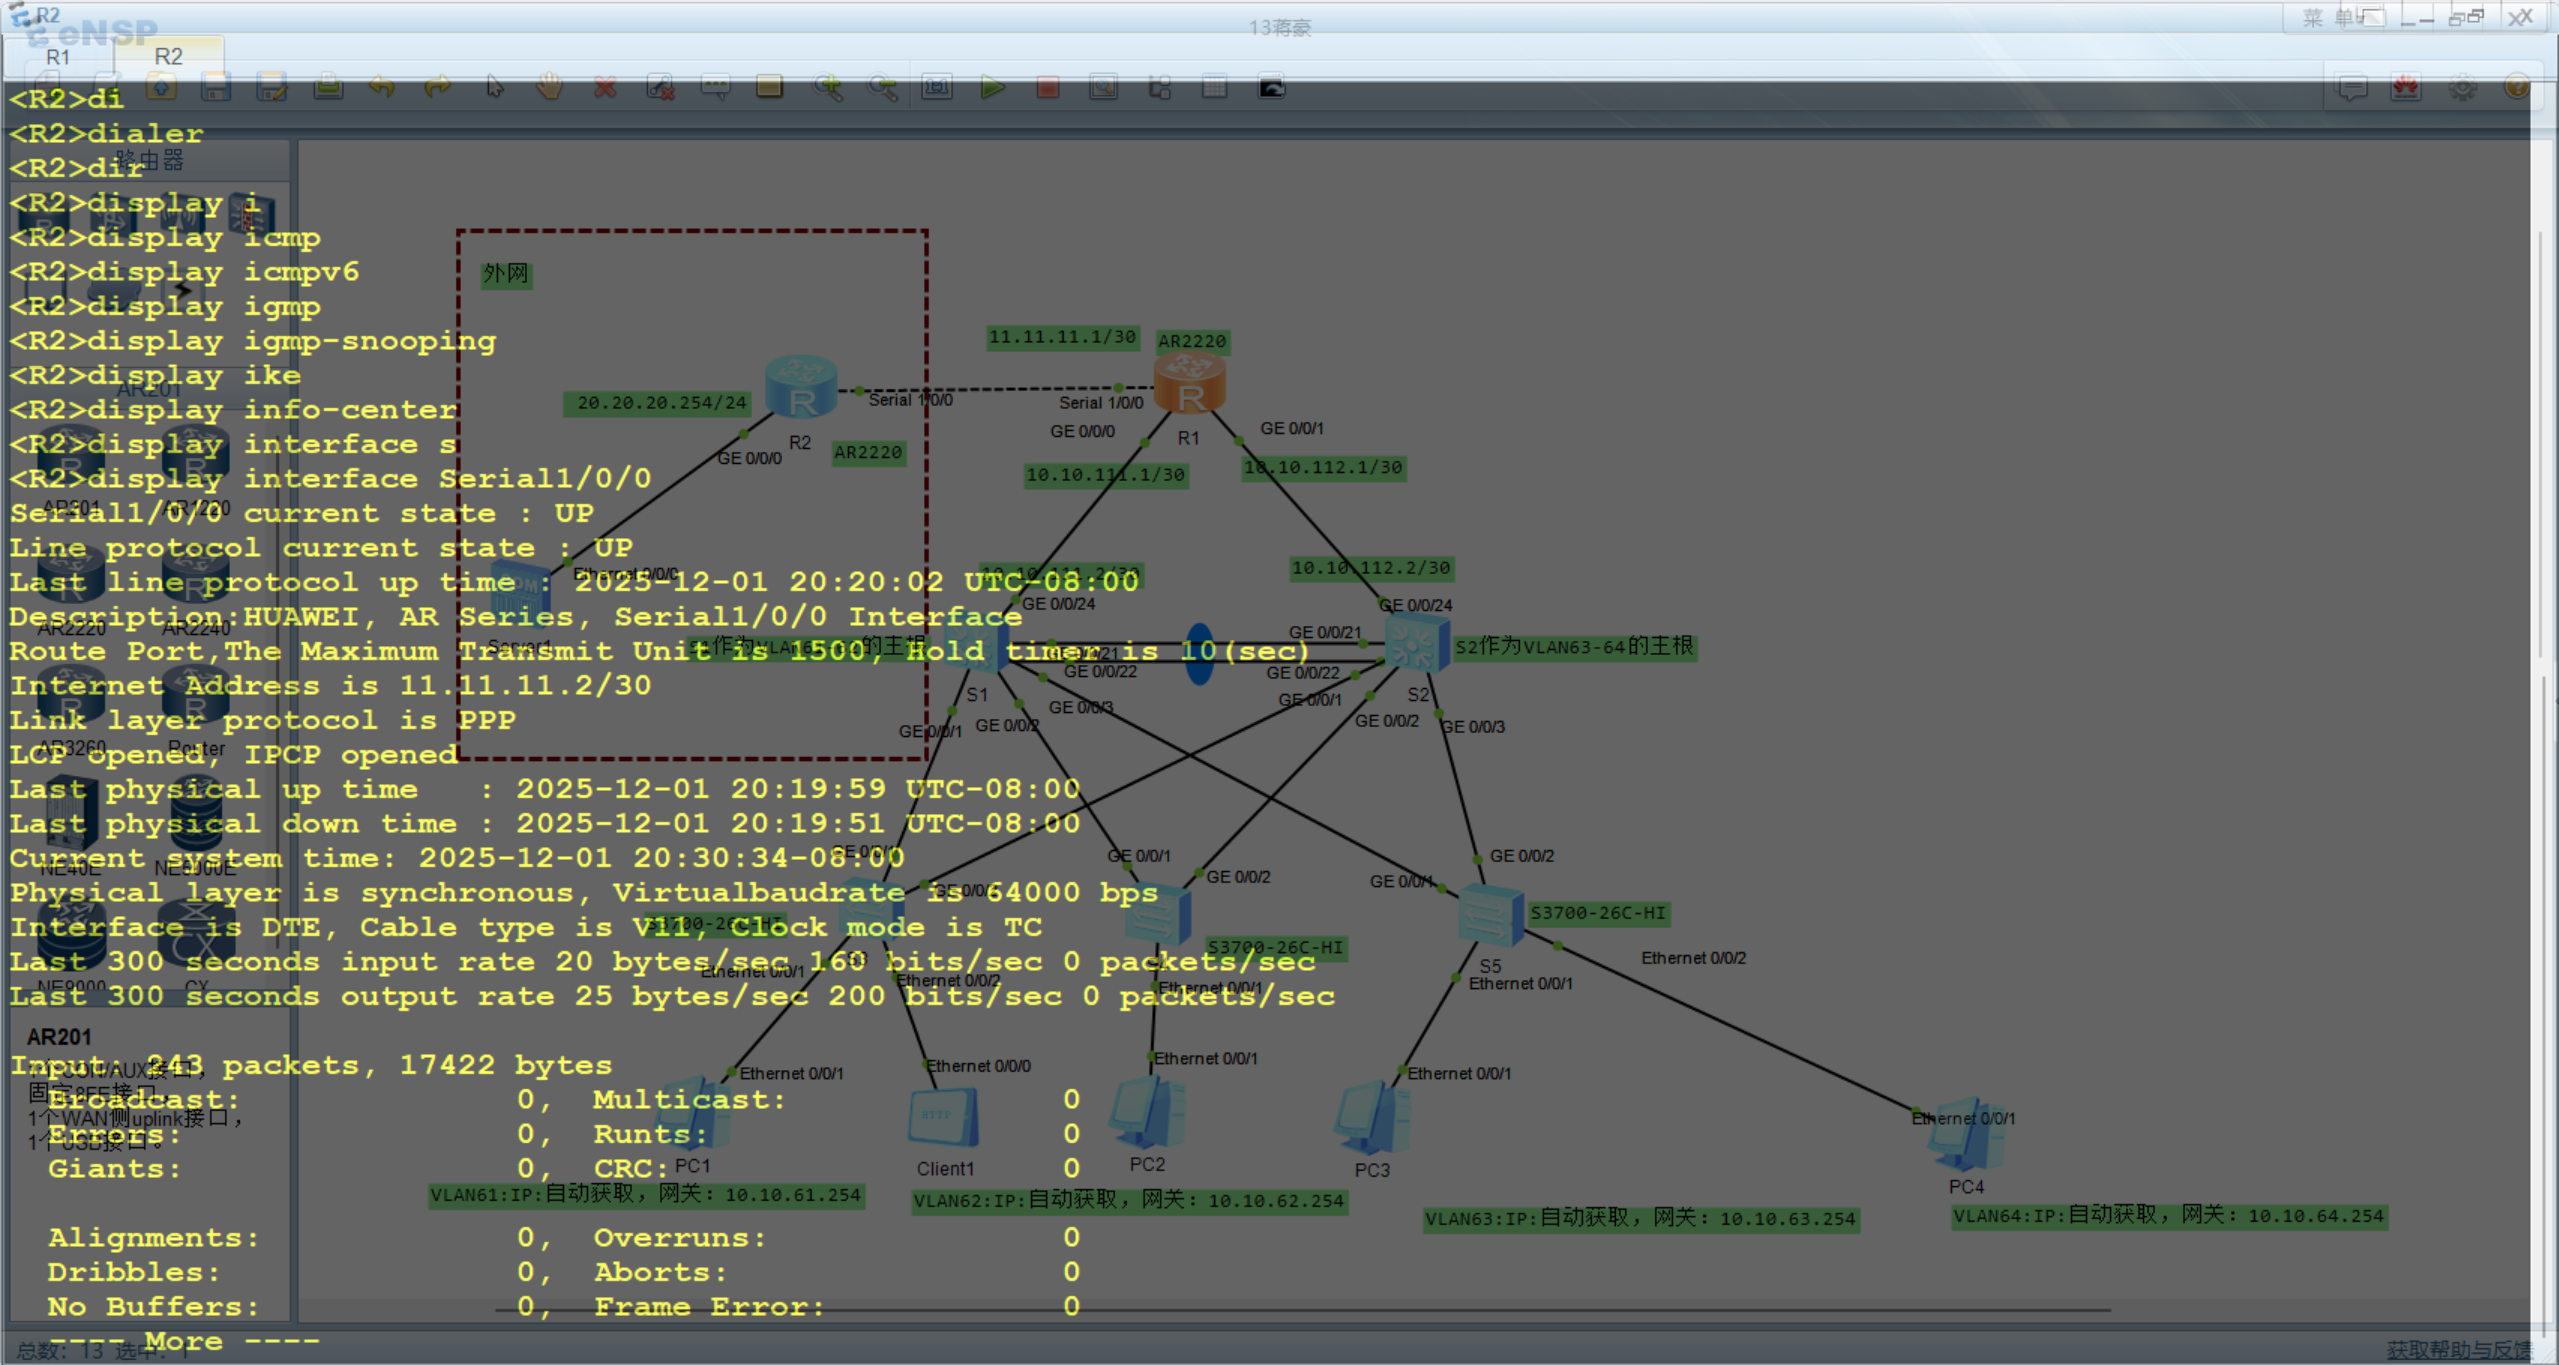Toggle the grid display icon
The height and width of the screenshot is (1365, 2559).
click(x=1215, y=88)
